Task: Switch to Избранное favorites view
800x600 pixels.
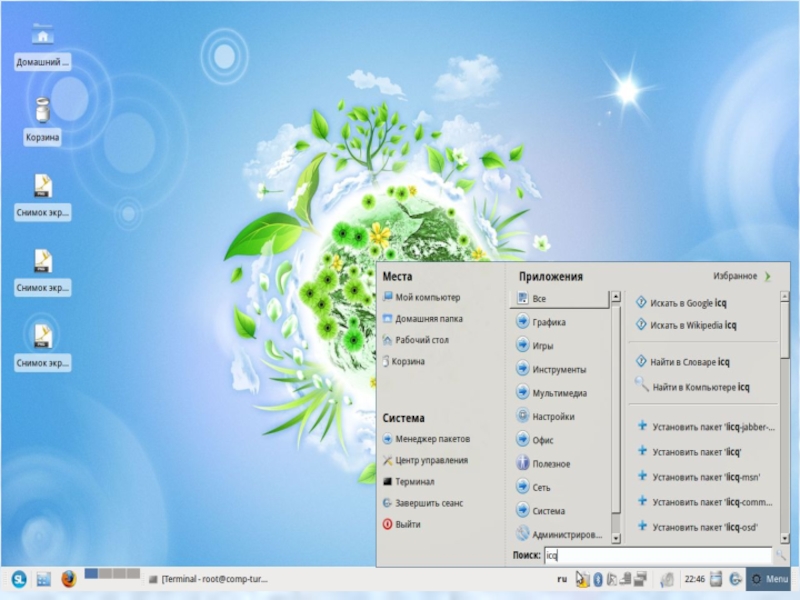Action: pyautogui.click(x=742, y=276)
